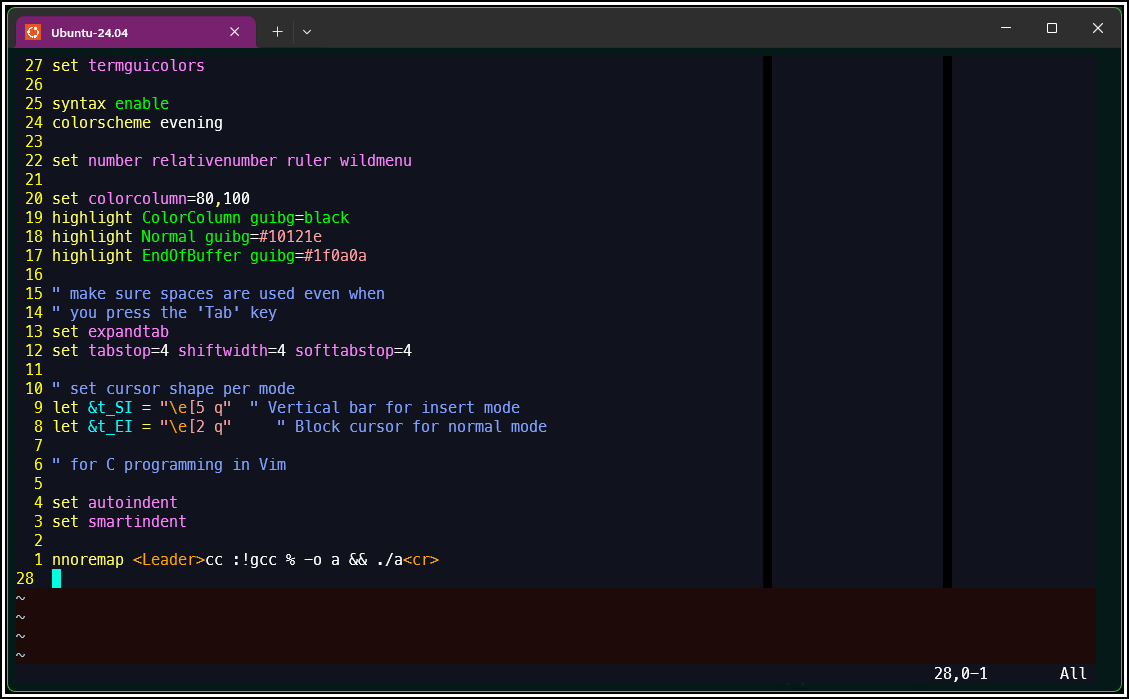Click cursor position '28,0-1' in ruler

click(x=961, y=674)
